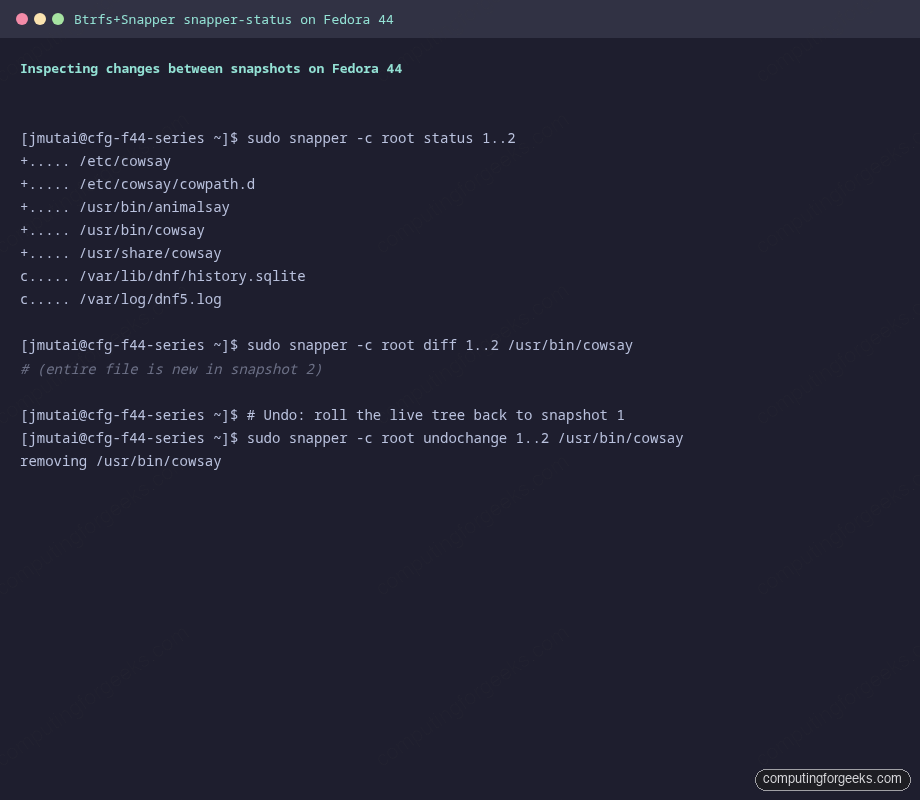The width and height of the screenshot is (920, 800).
Task: Click the 'sudo snapper -c root diff 1..2' command
Action: point(439,345)
